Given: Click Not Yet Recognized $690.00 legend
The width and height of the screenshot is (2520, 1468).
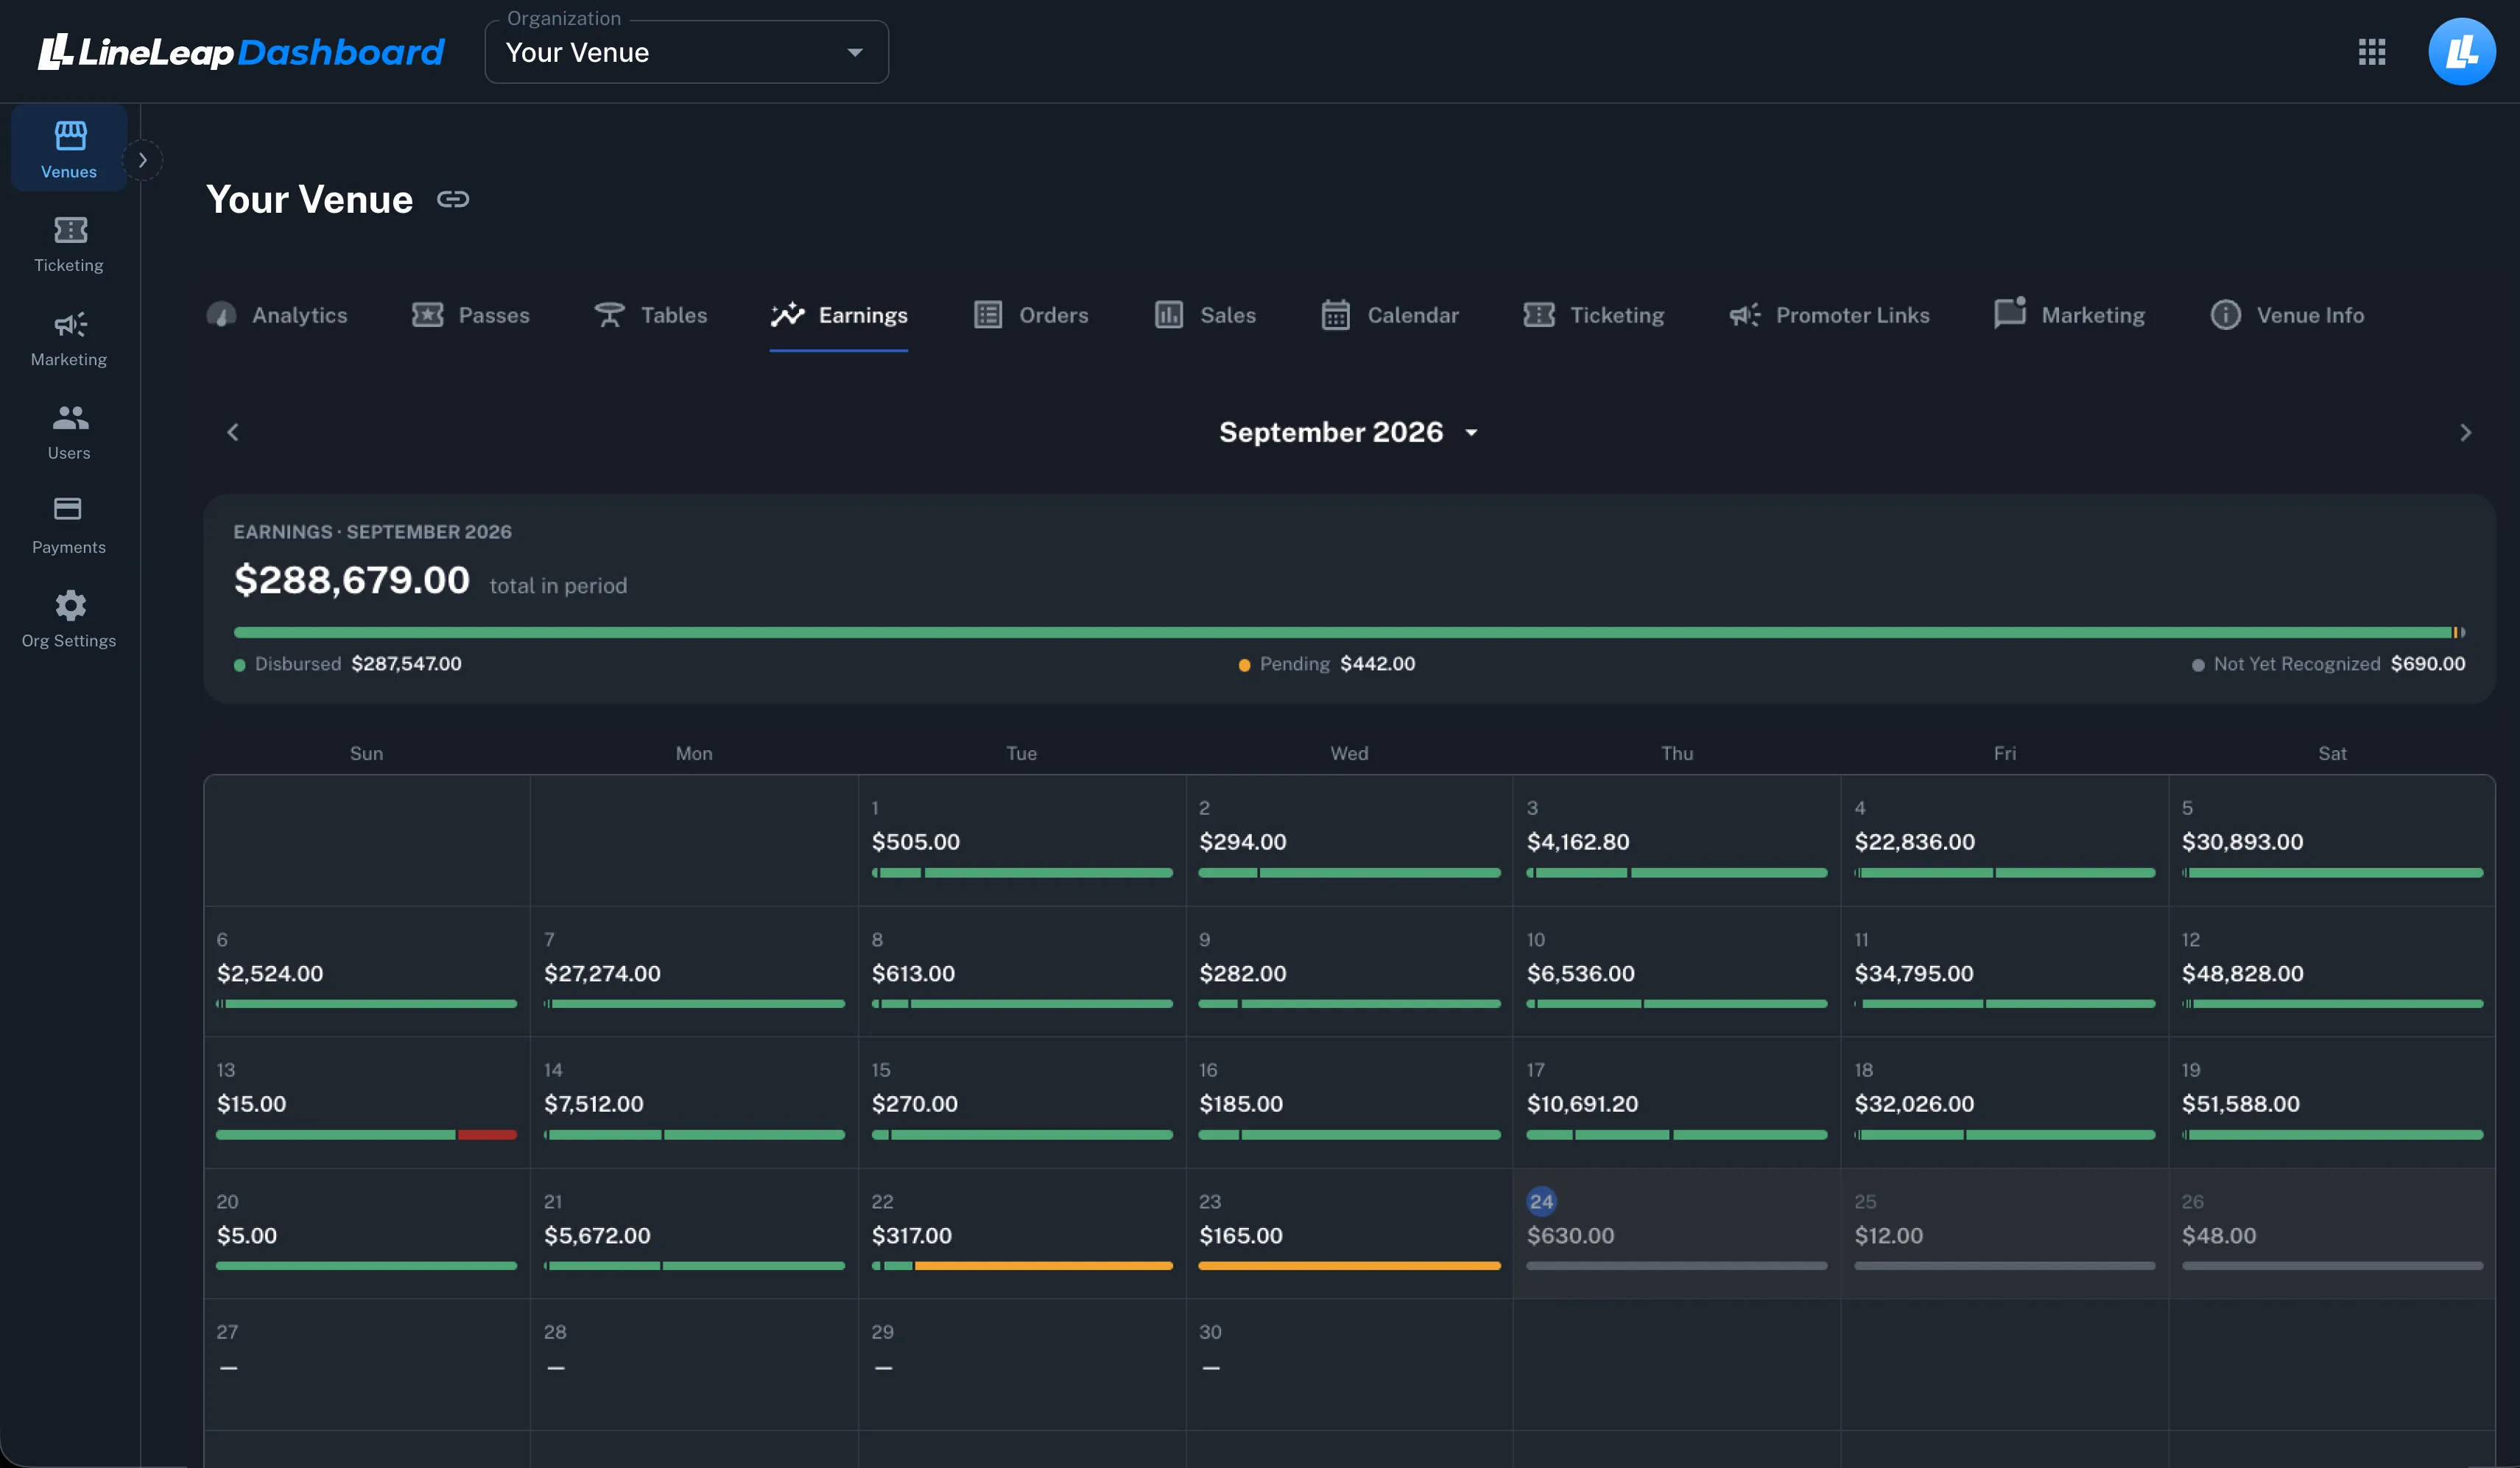Looking at the screenshot, I should point(2328,664).
